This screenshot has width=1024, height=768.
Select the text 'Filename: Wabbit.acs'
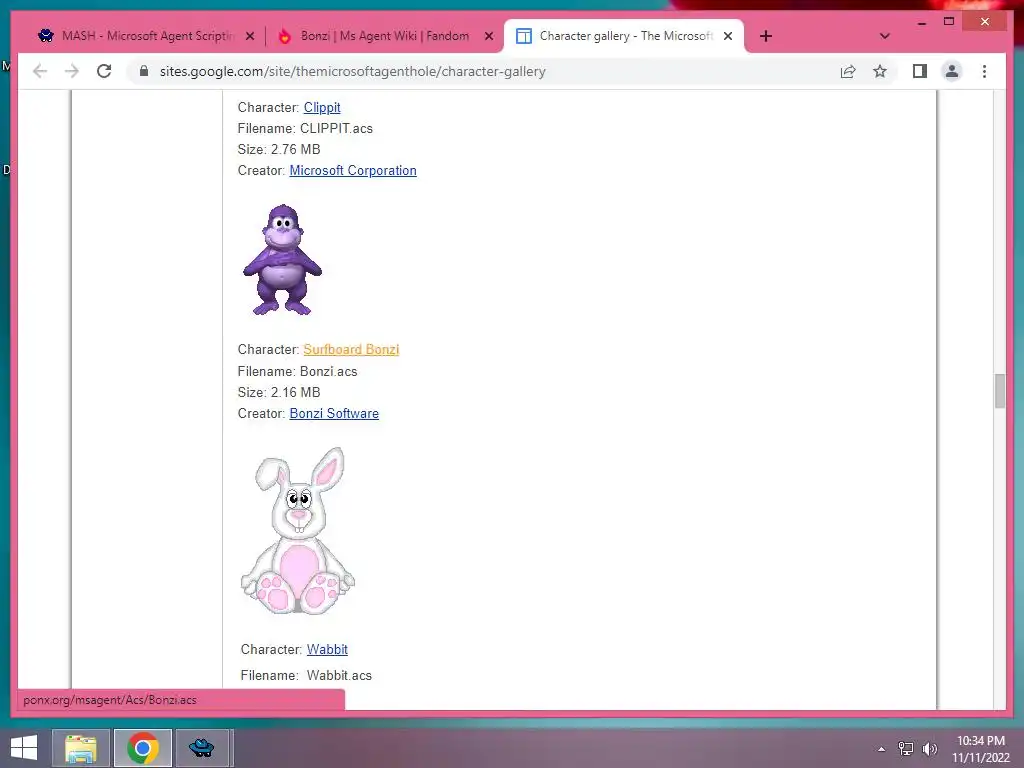click(306, 675)
